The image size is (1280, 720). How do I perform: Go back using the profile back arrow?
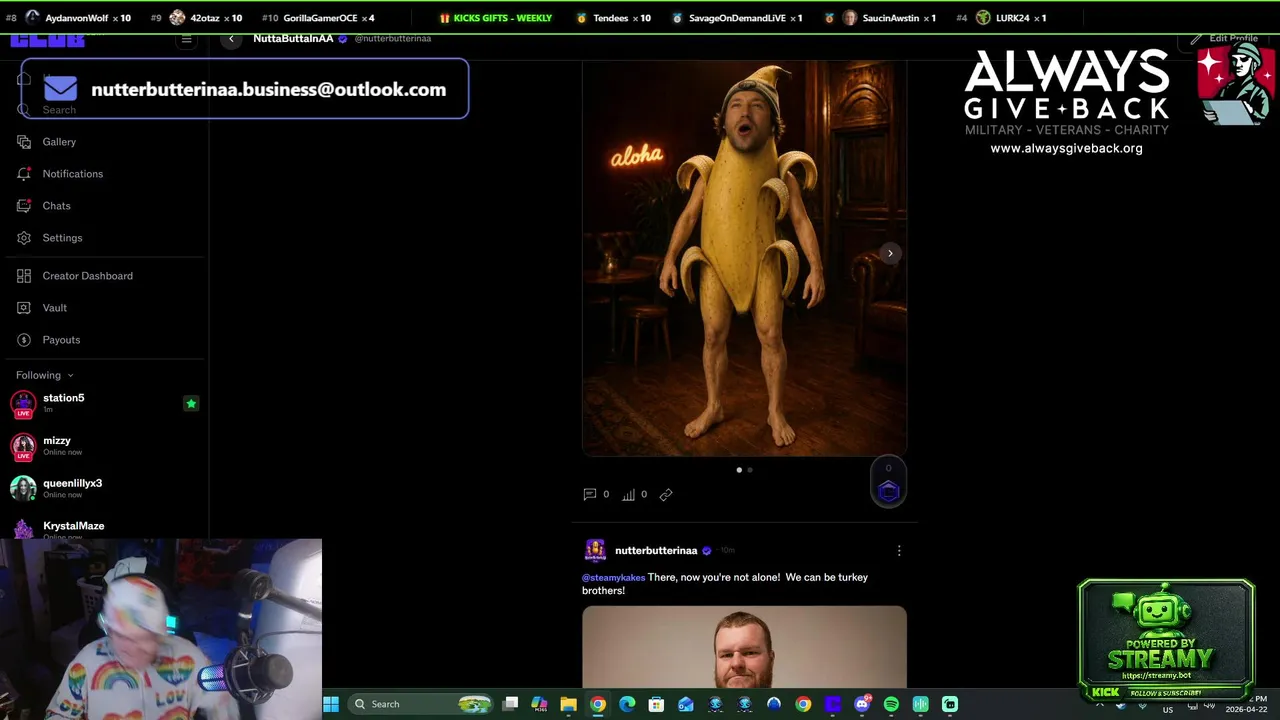point(231,39)
